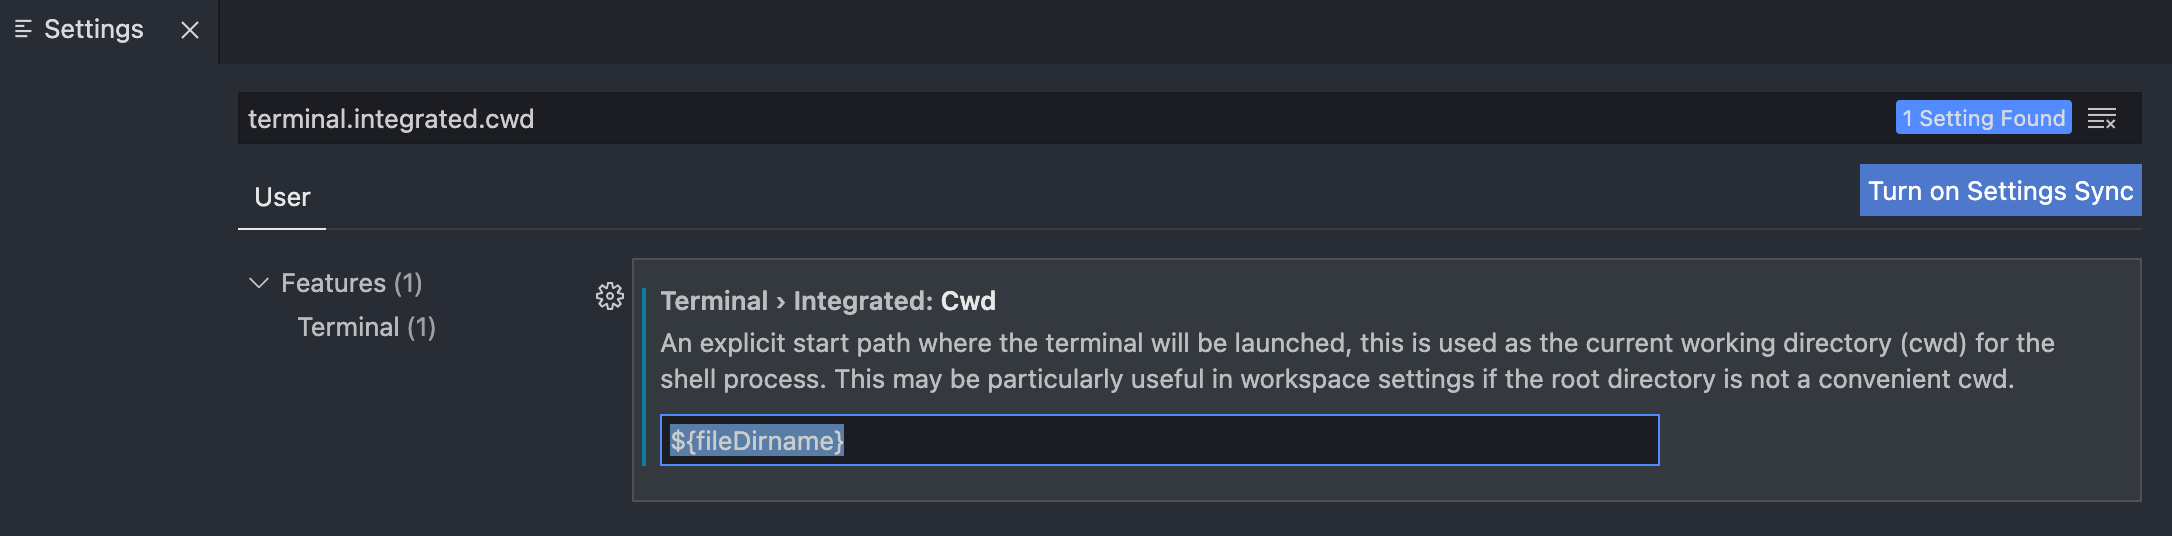Click the Settings tab's list icon
This screenshot has height=536, width=2172.
click(x=23, y=30)
